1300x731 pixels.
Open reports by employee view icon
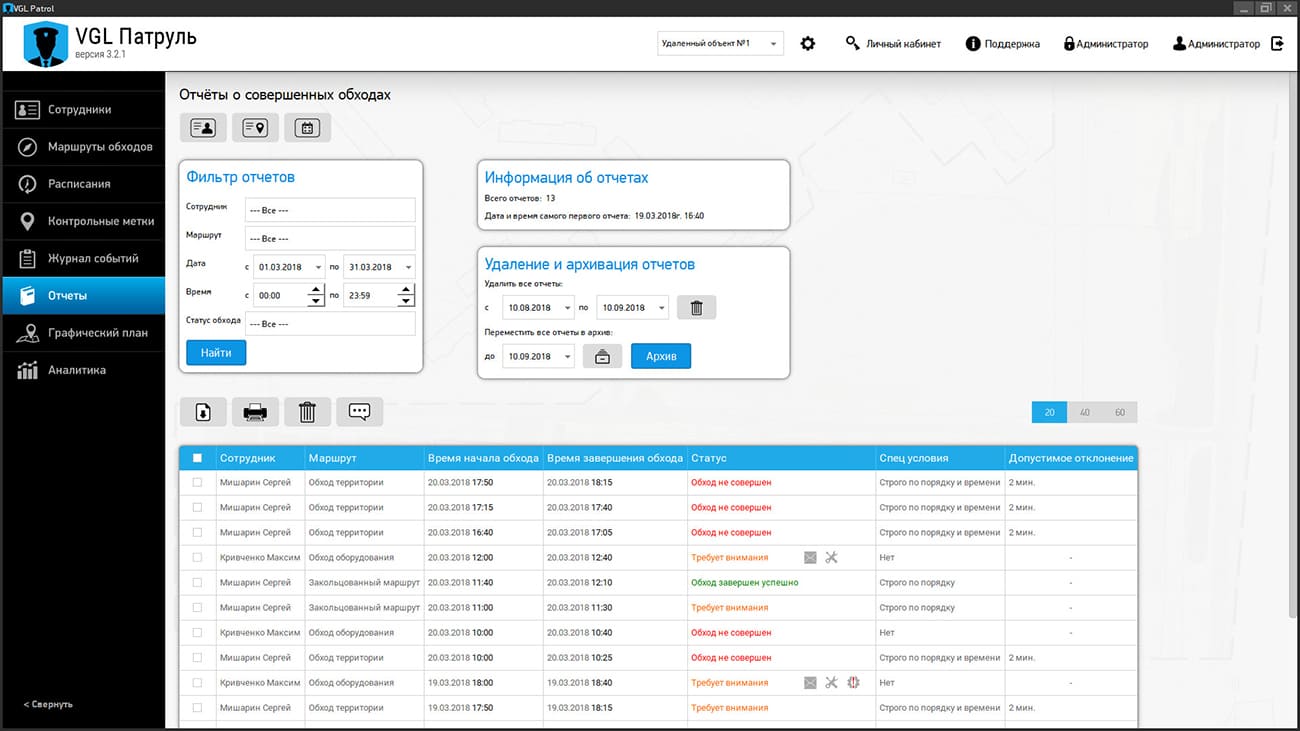pyautogui.click(x=203, y=128)
